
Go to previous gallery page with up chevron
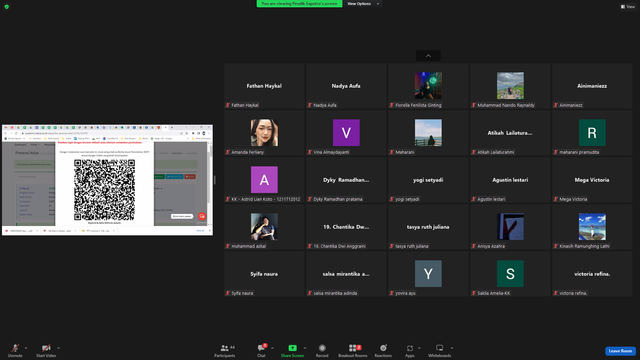(428, 56)
